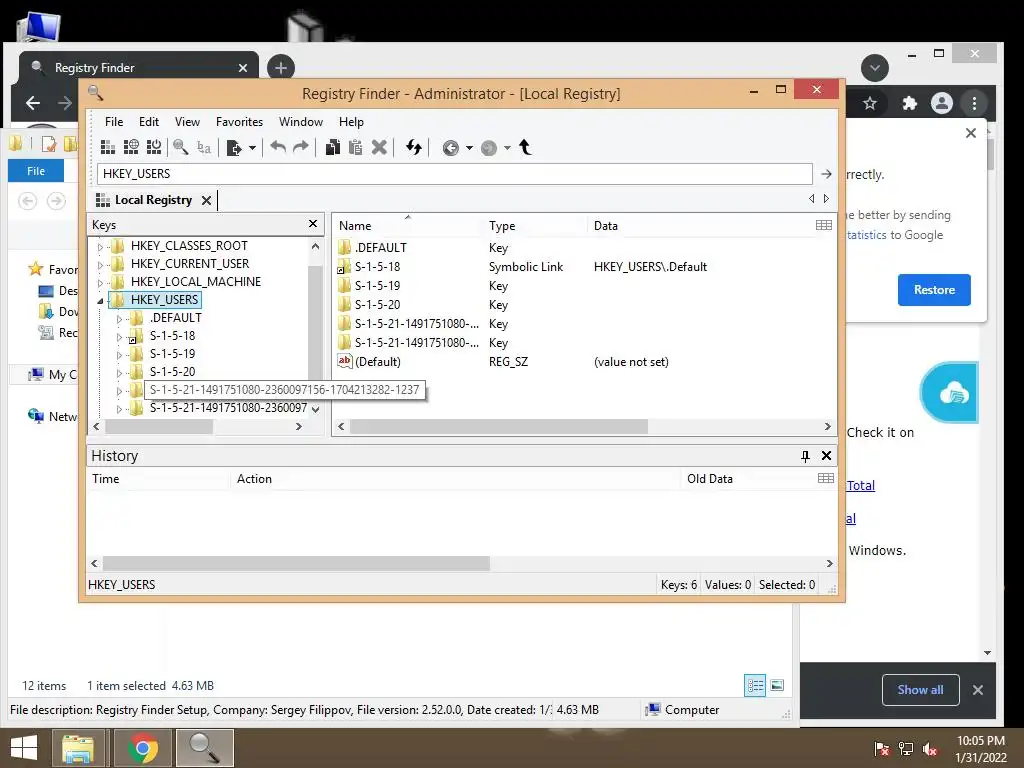Click the Network Registry globe icon
Image resolution: width=1024 pixels, height=768 pixels.
click(x=131, y=148)
